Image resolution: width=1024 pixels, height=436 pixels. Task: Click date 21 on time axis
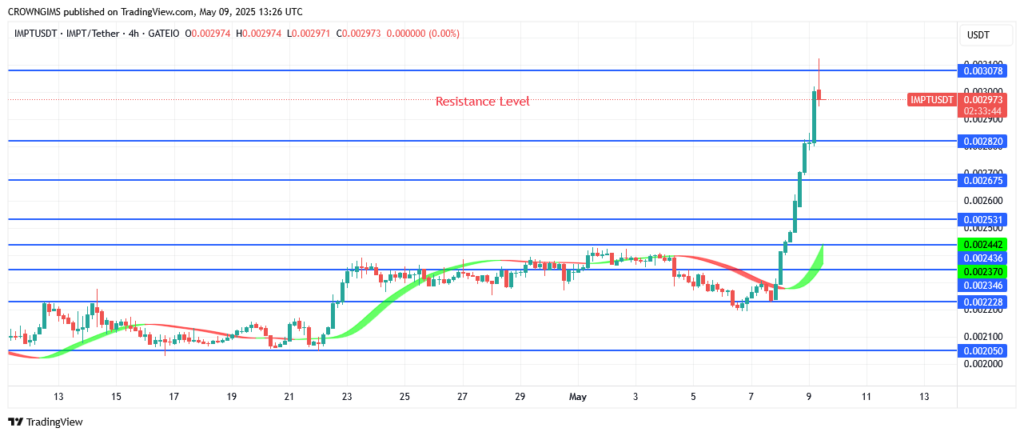click(x=289, y=397)
